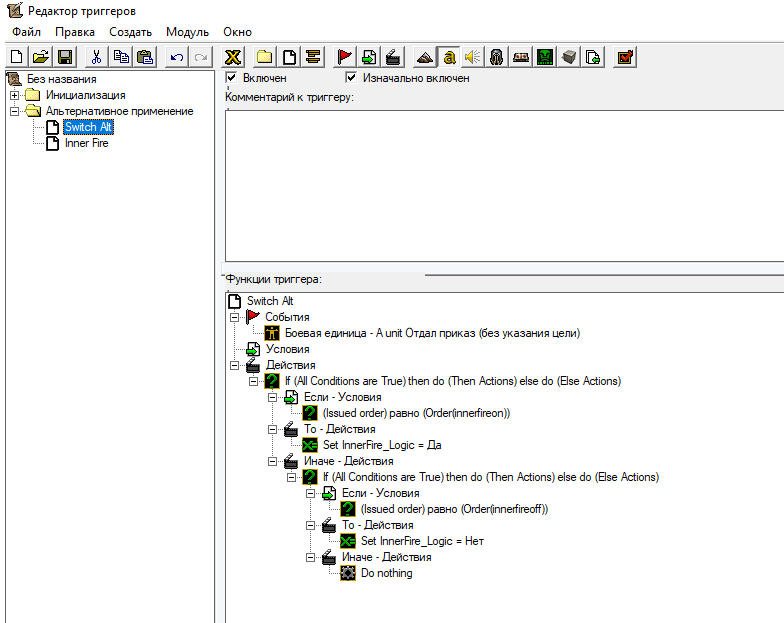Select the 'Switch Alt' trigger in tree

tap(88, 127)
